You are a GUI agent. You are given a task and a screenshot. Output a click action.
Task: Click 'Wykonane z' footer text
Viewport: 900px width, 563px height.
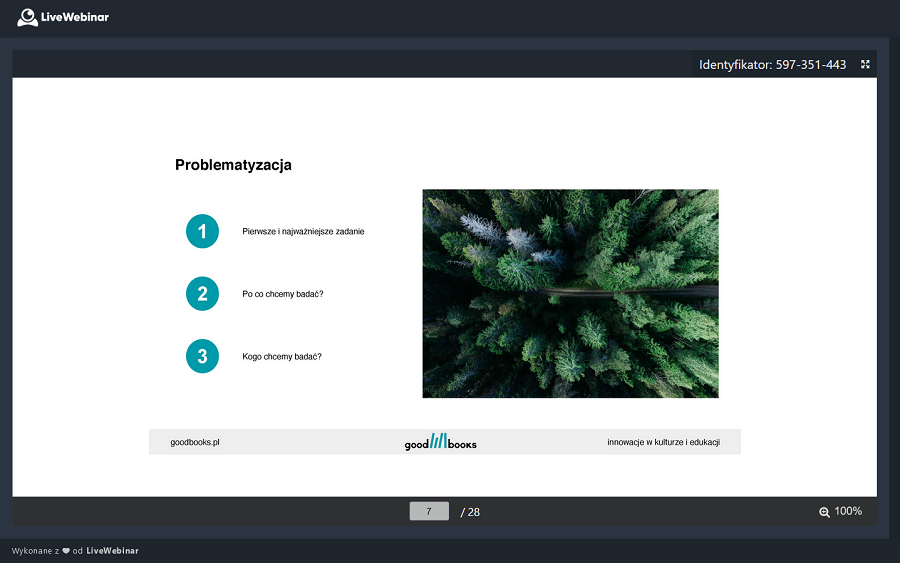[x=35, y=551]
